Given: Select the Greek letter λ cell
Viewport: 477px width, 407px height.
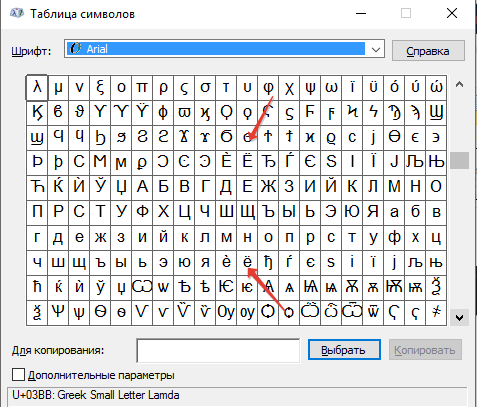Looking at the screenshot, I should [37, 88].
